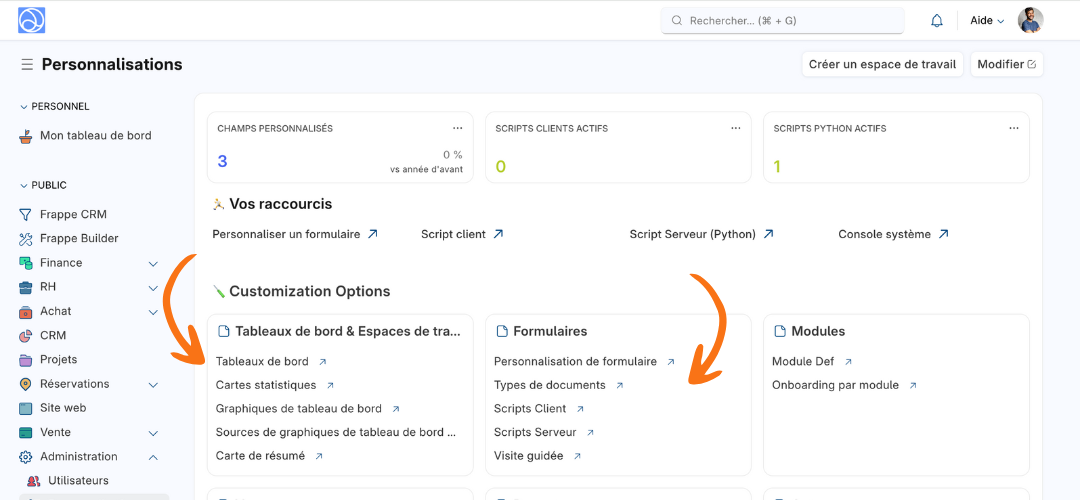Click the Champs personnalisés value 3
This screenshot has height=500, width=1080.
[222, 162]
